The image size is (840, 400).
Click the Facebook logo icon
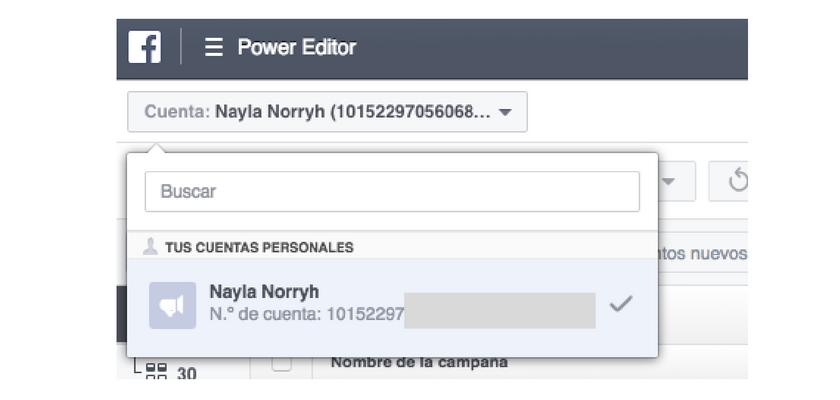tap(145, 47)
